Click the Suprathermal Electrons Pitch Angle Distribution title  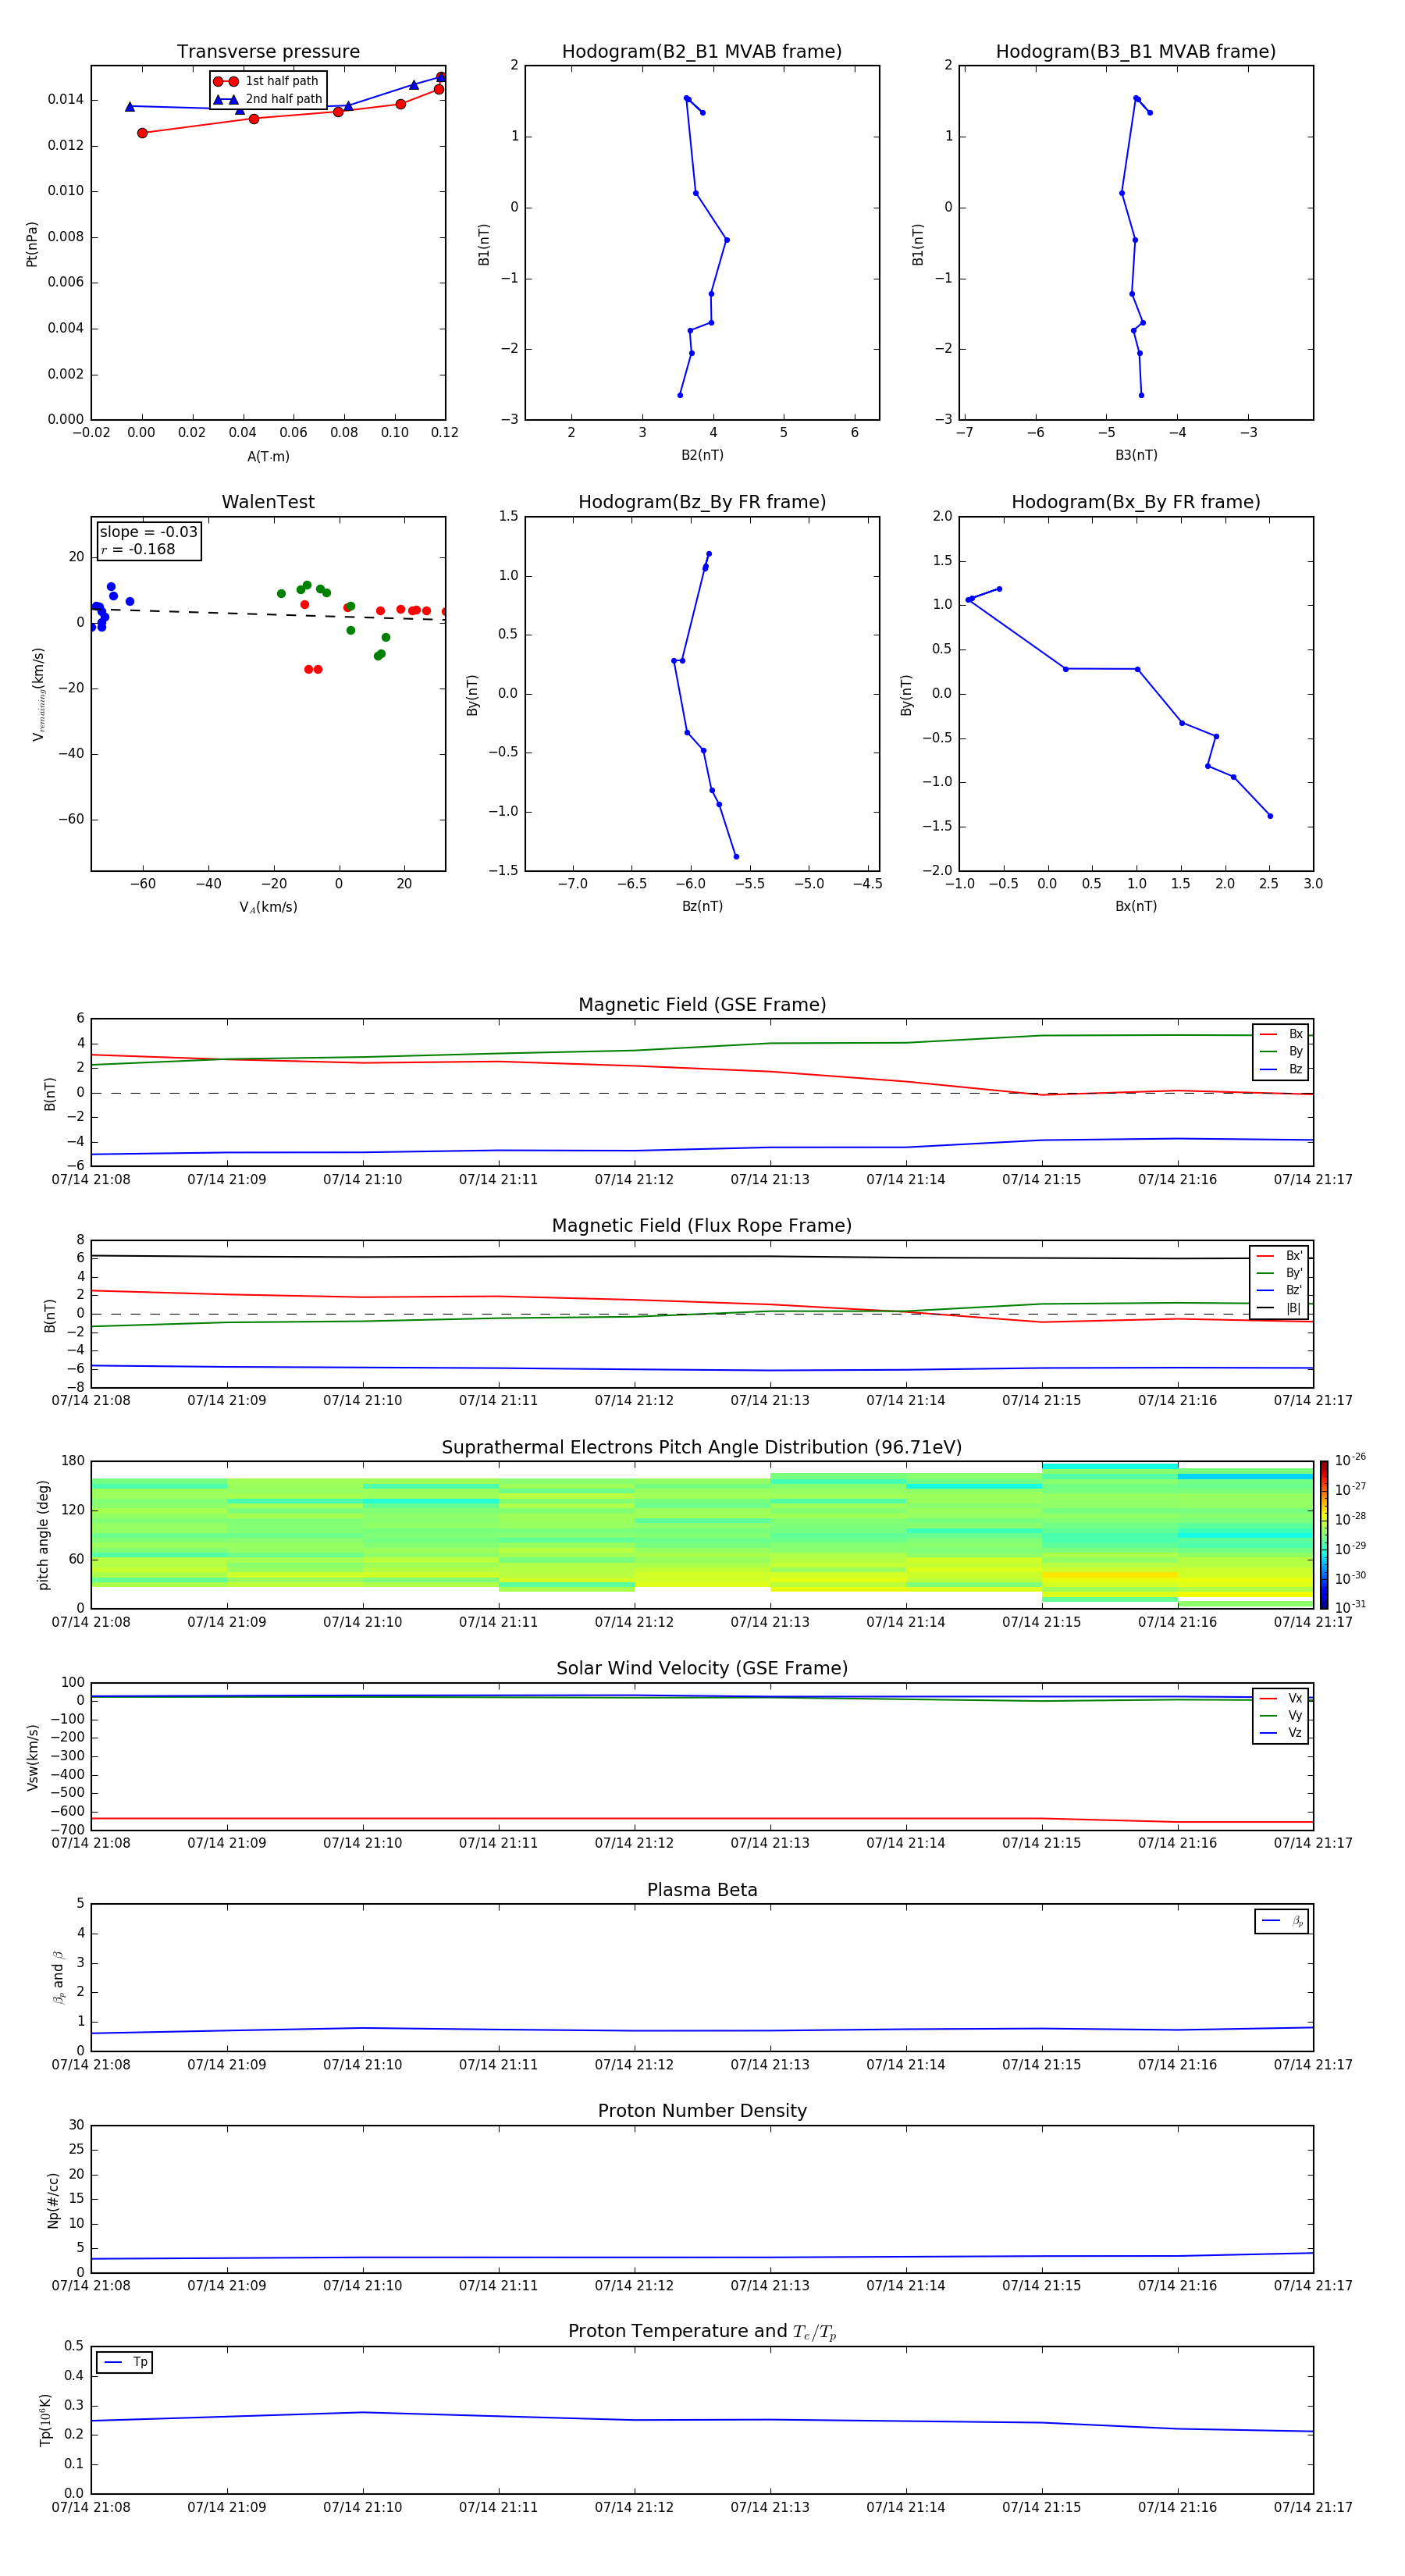tap(702, 1448)
